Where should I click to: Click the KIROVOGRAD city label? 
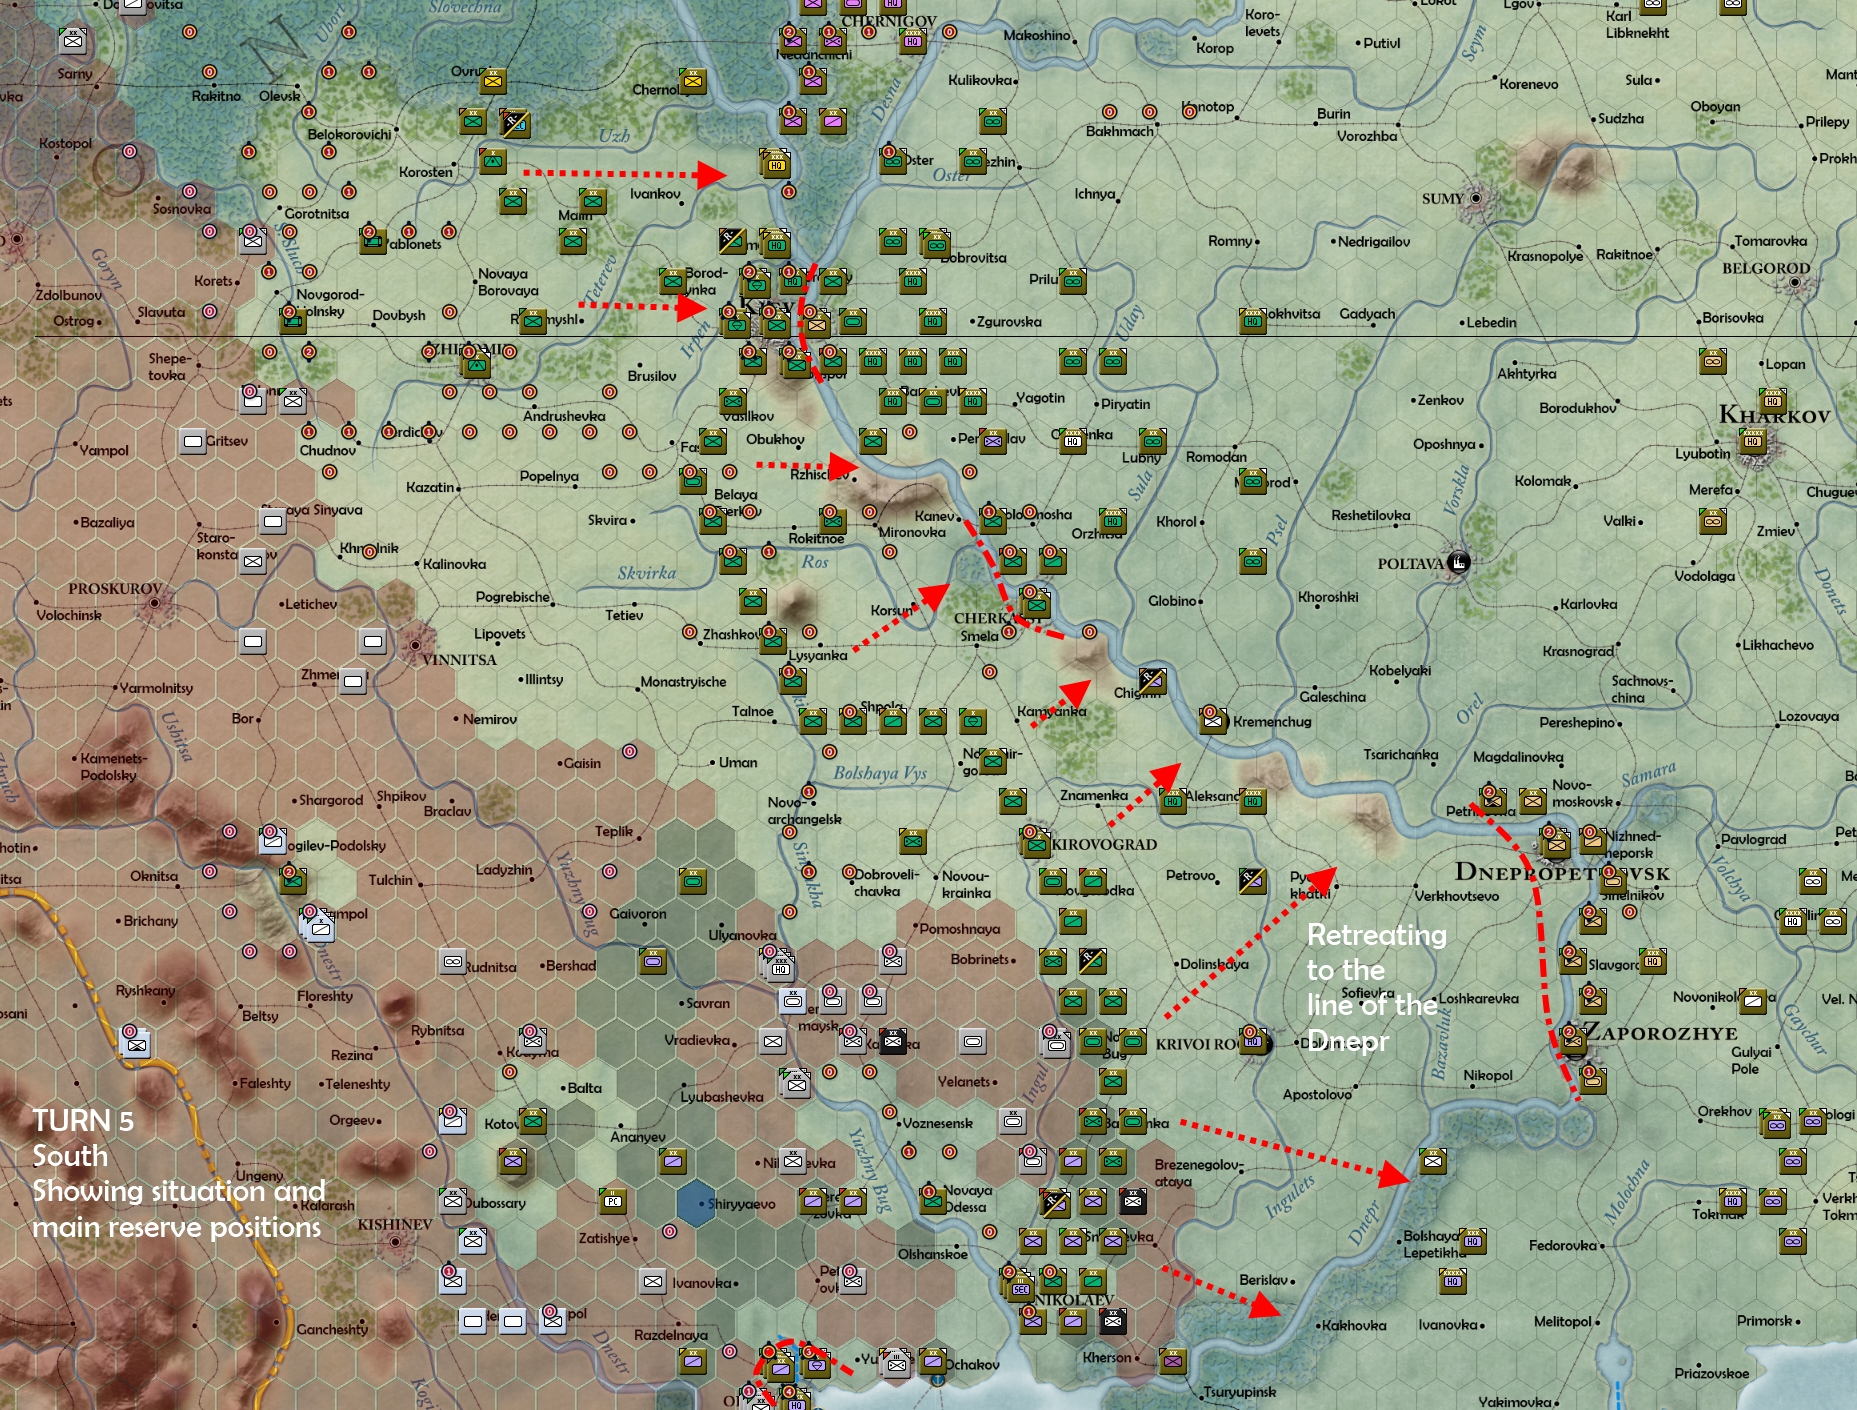pos(1104,844)
